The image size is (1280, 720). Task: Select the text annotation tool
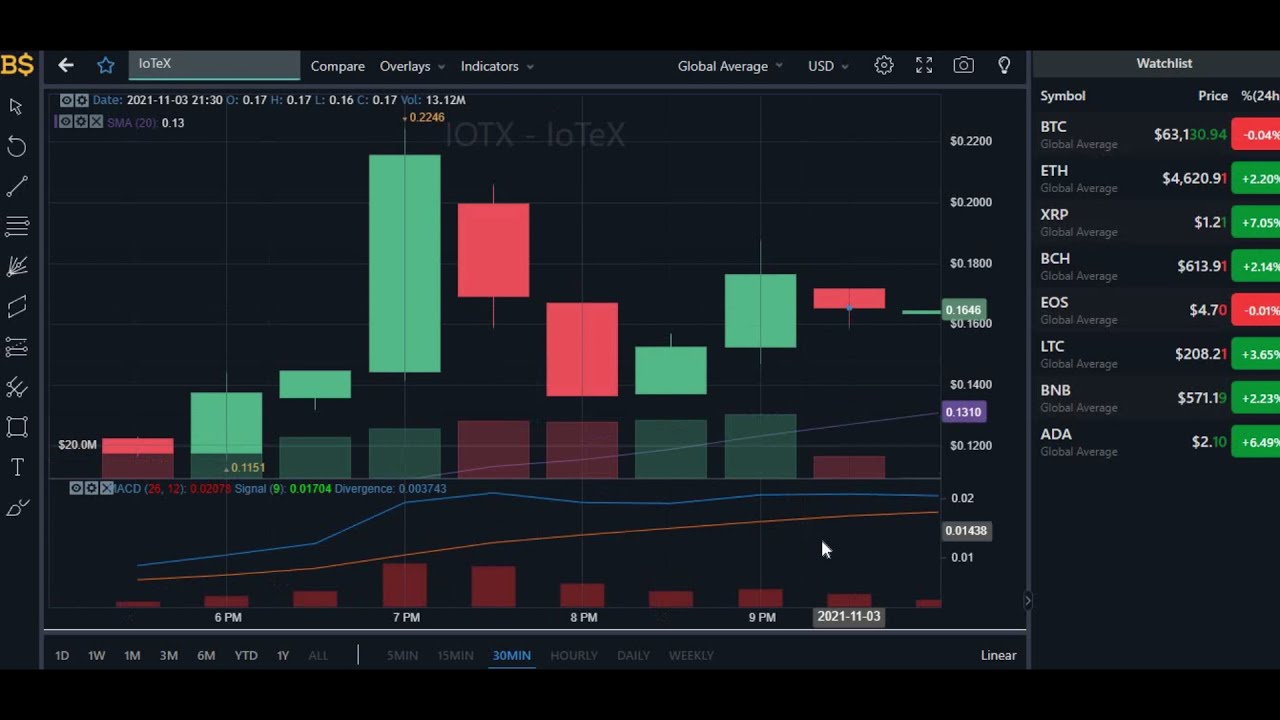pos(16,468)
